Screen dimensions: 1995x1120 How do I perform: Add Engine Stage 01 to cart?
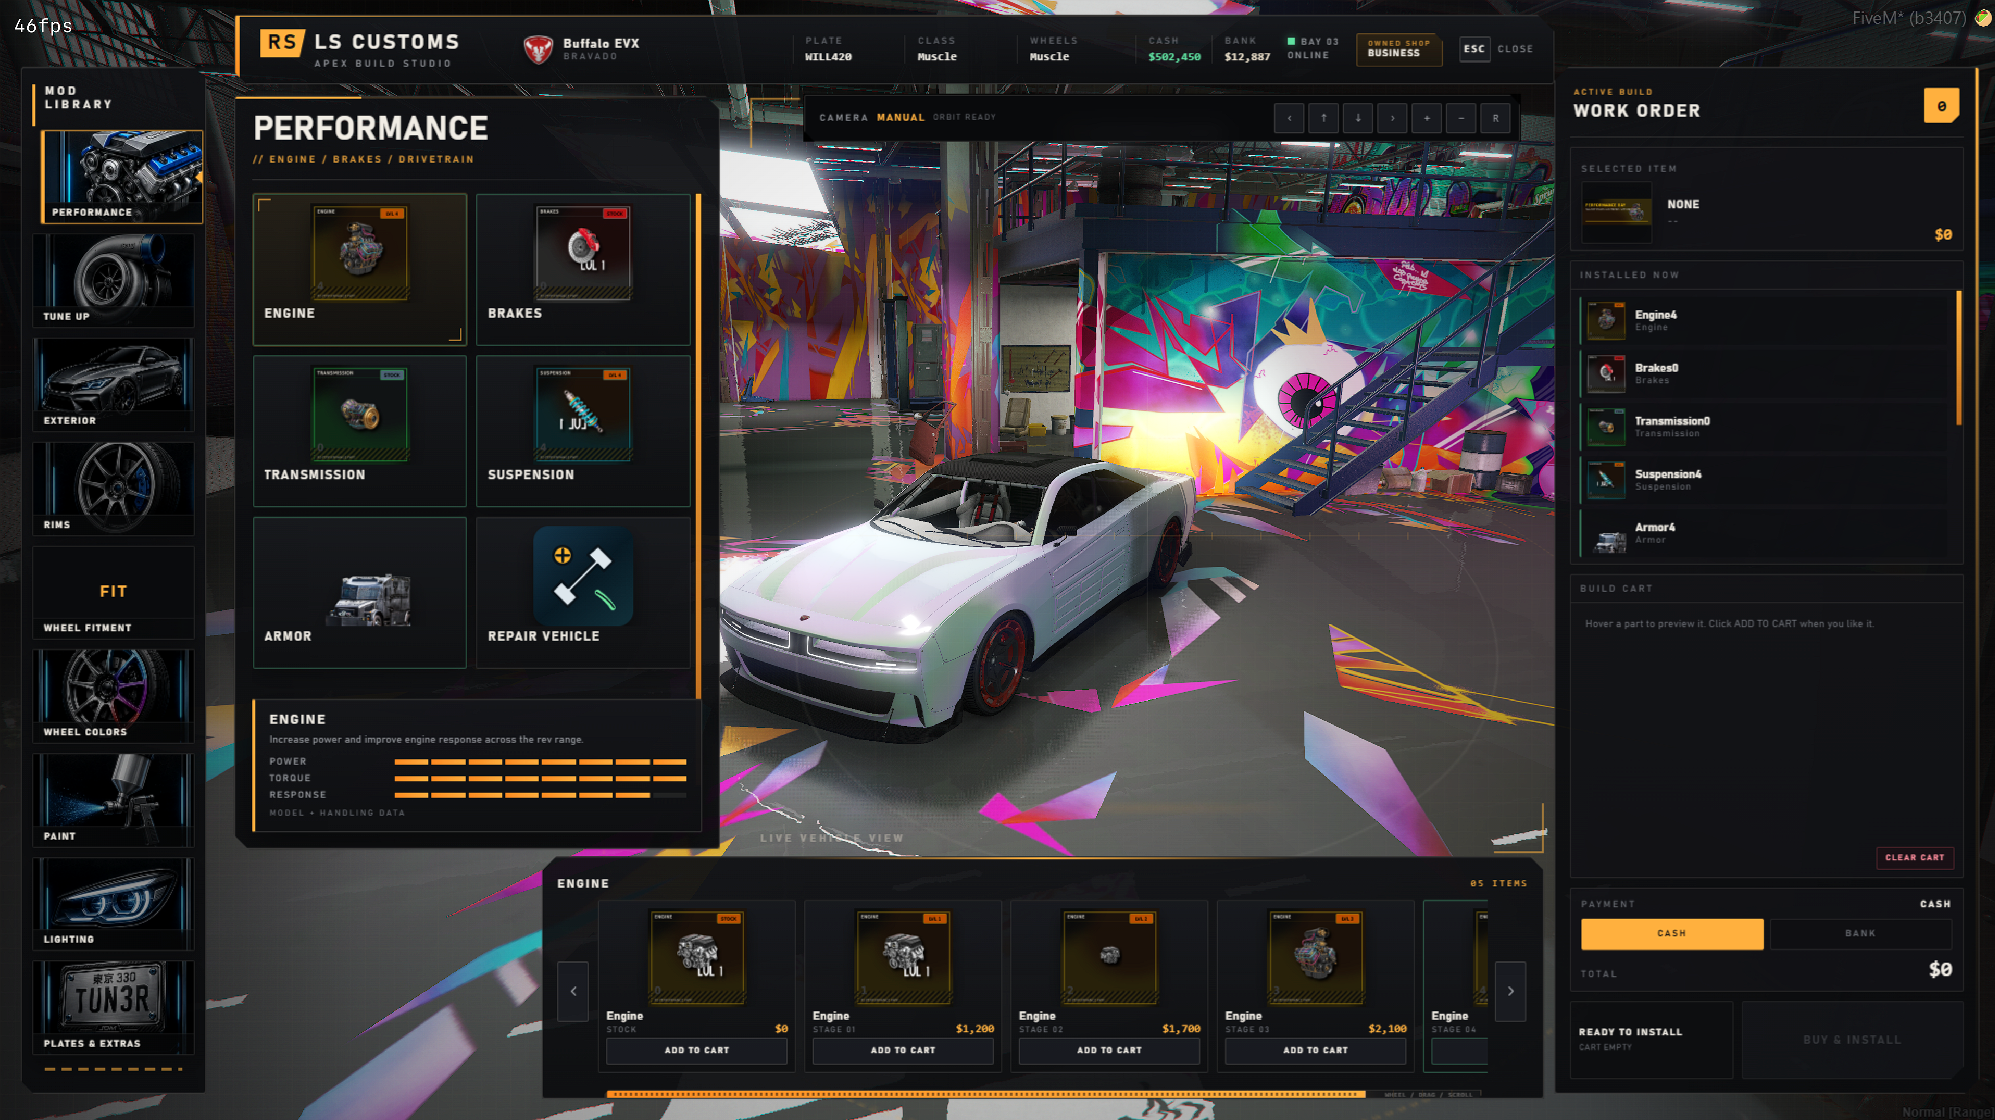click(903, 1050)
